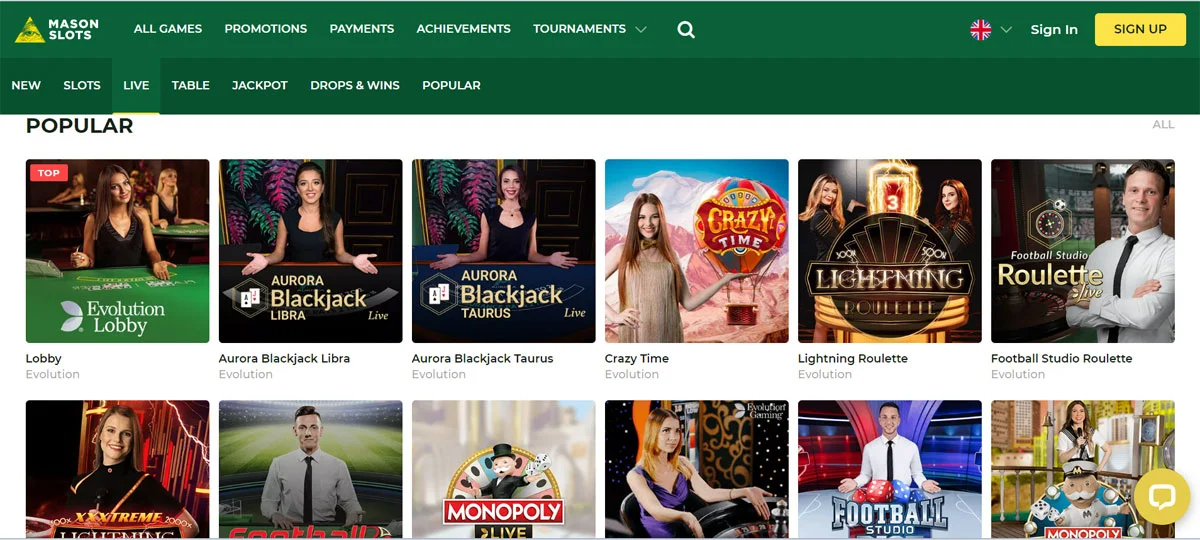Select the Jackpot category tab

(x=260, y=85)
